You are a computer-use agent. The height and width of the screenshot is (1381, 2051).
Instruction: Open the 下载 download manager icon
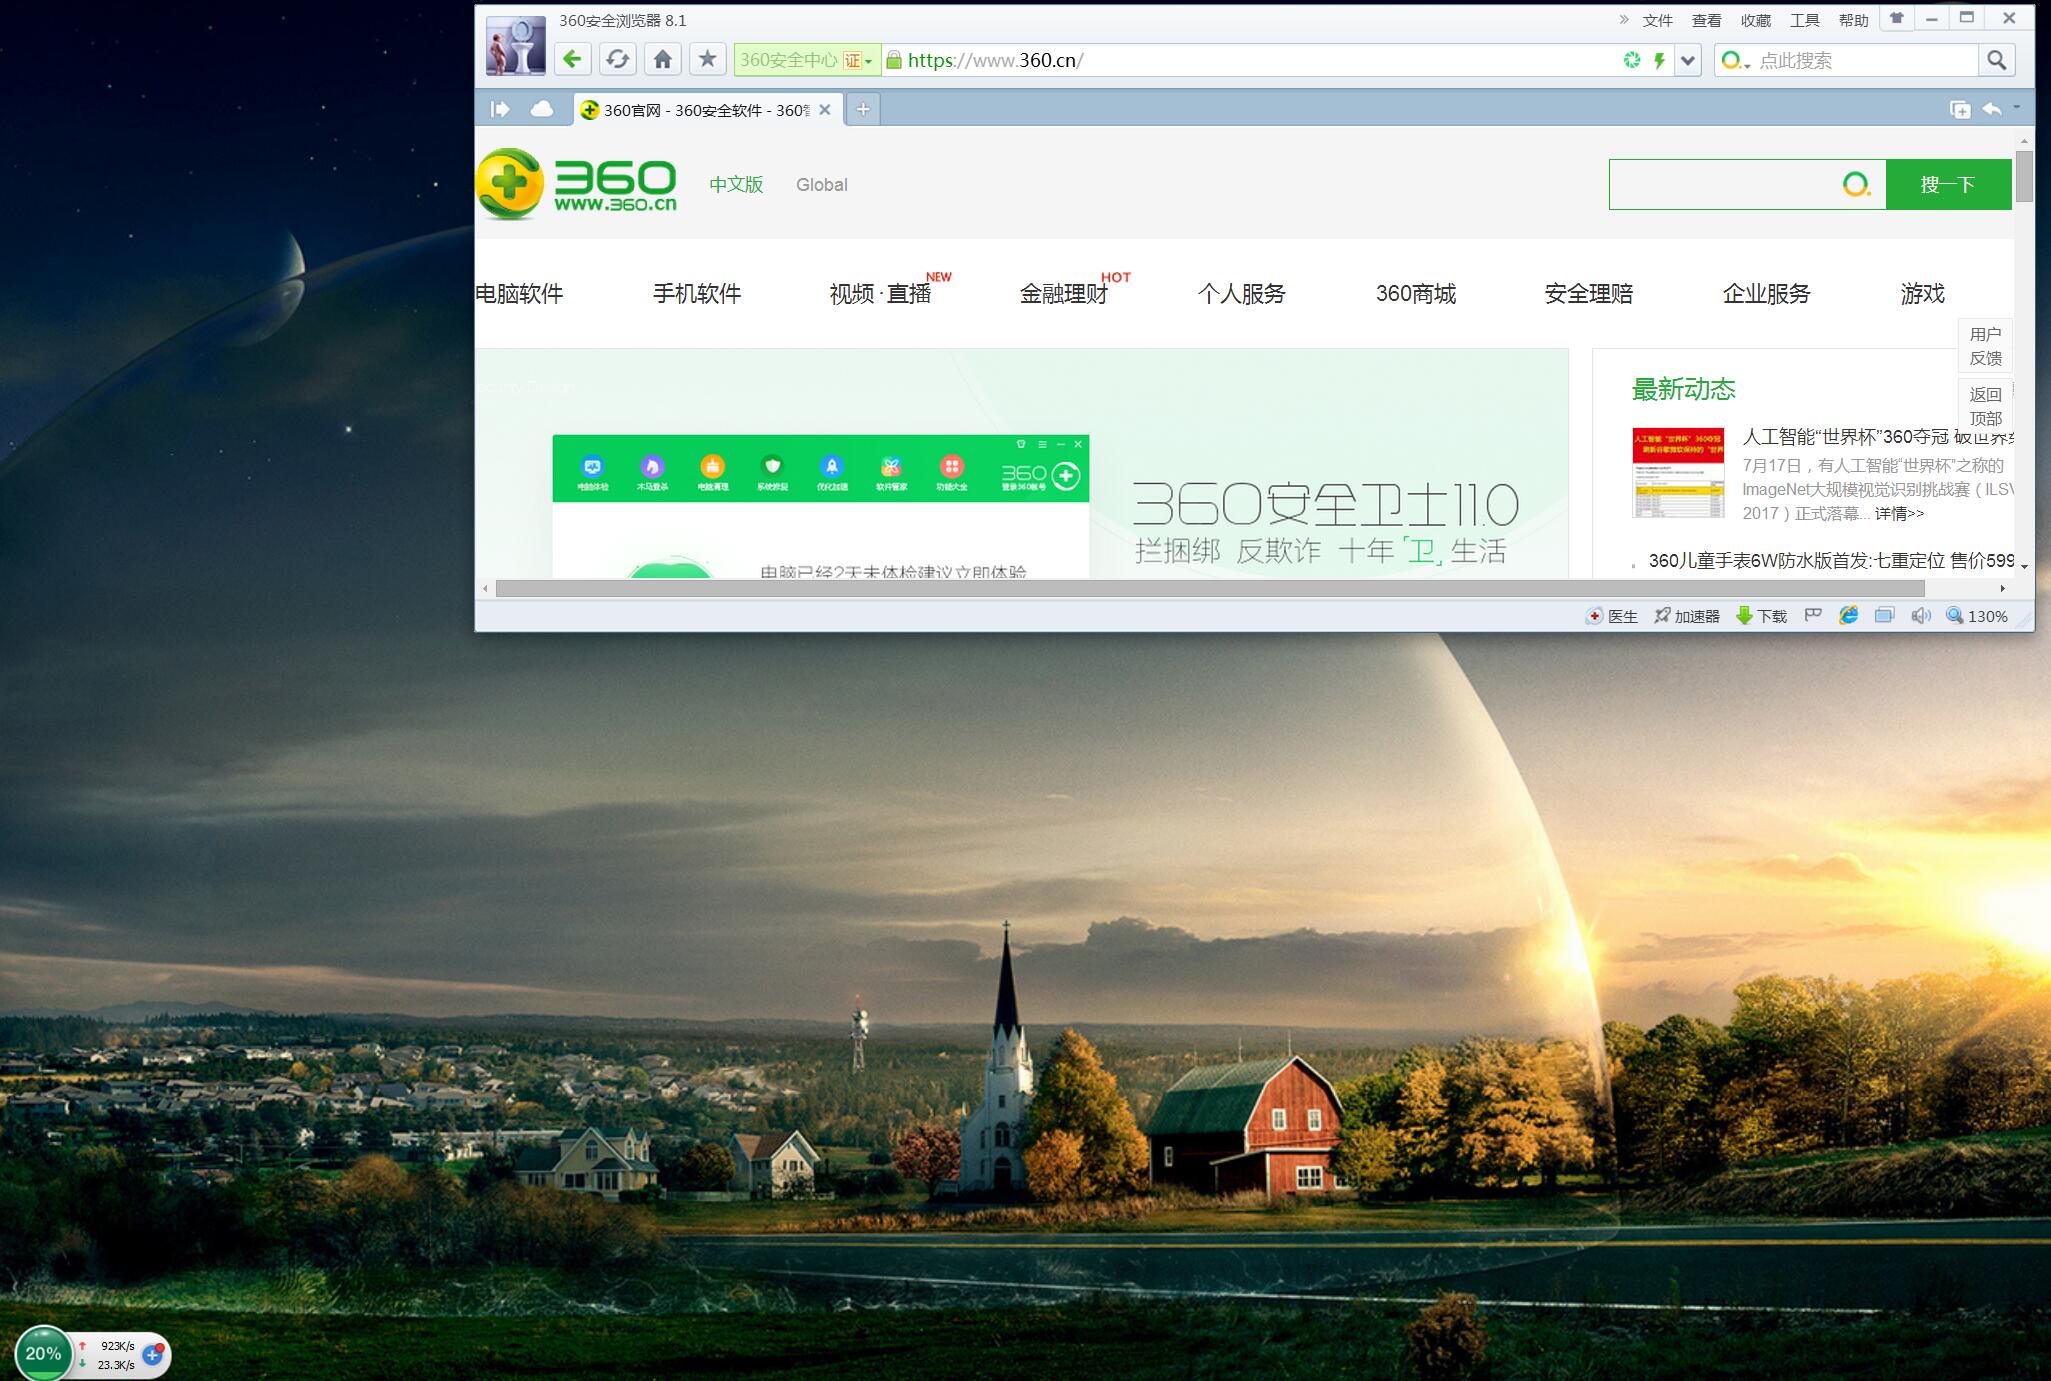coord(1762,616)
